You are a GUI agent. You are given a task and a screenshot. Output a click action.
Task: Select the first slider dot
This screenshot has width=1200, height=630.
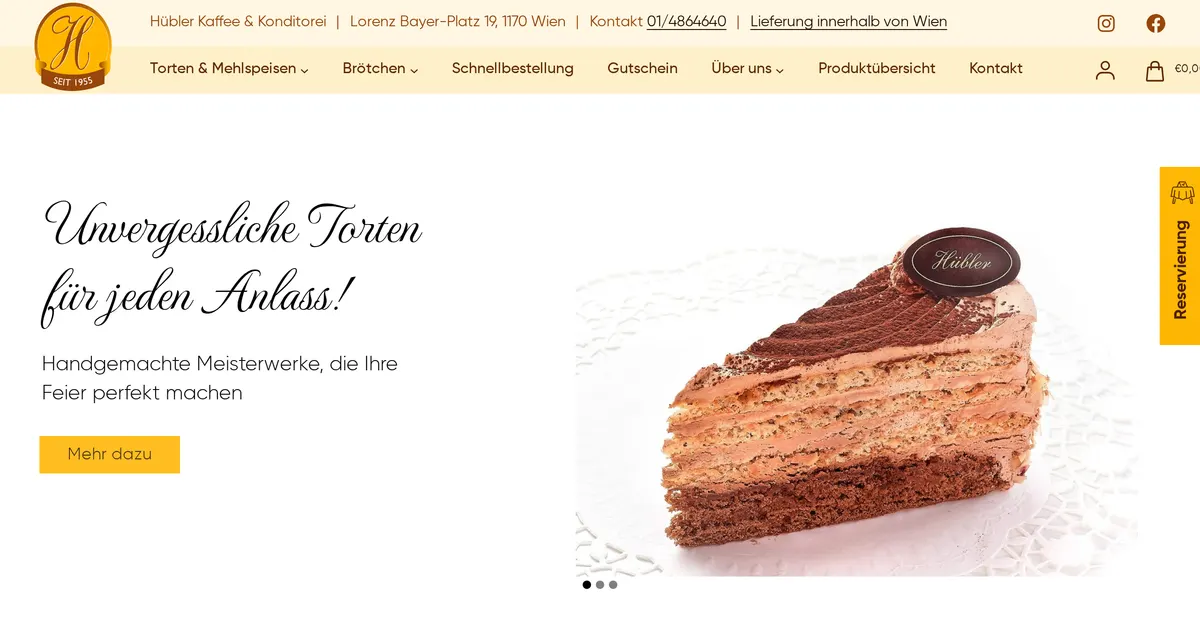click(x=587, y=585)
